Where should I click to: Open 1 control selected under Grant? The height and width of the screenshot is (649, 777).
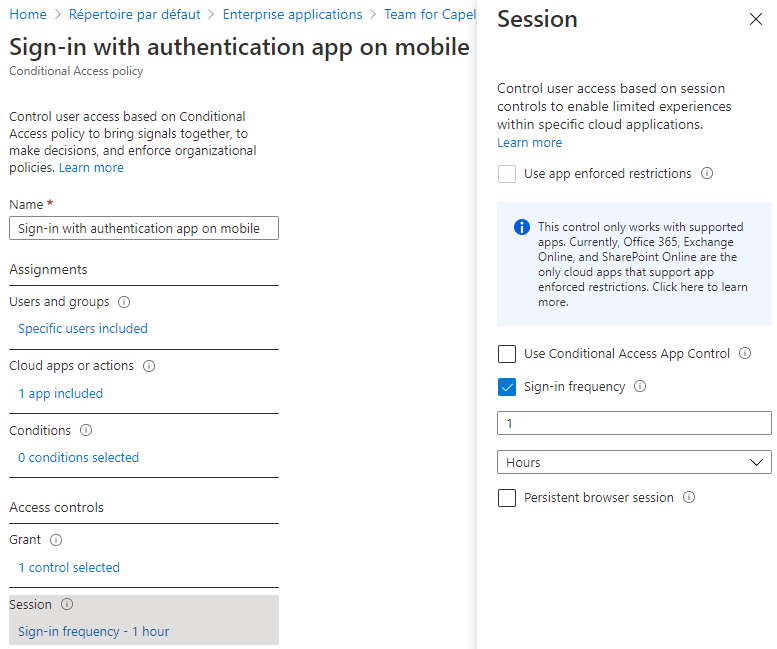coord(69,568)
